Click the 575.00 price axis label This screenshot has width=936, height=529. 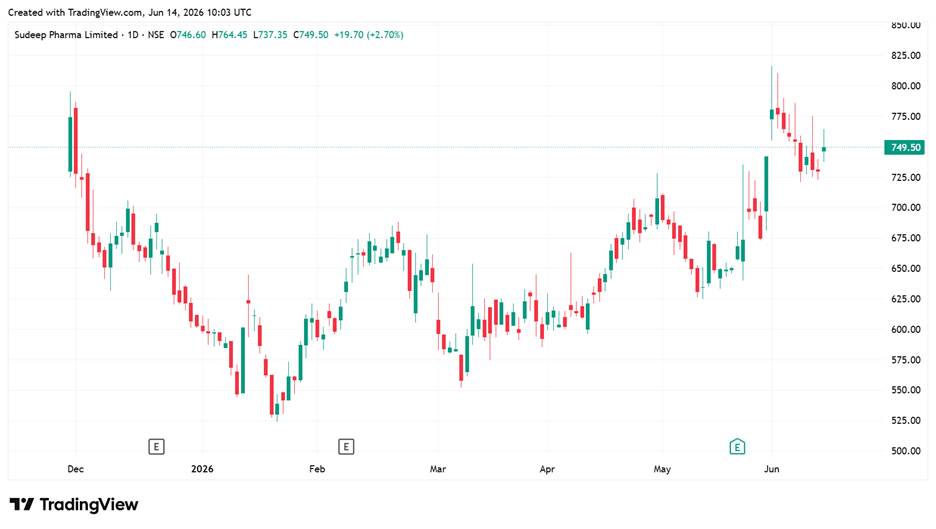(x=906, y=360)
